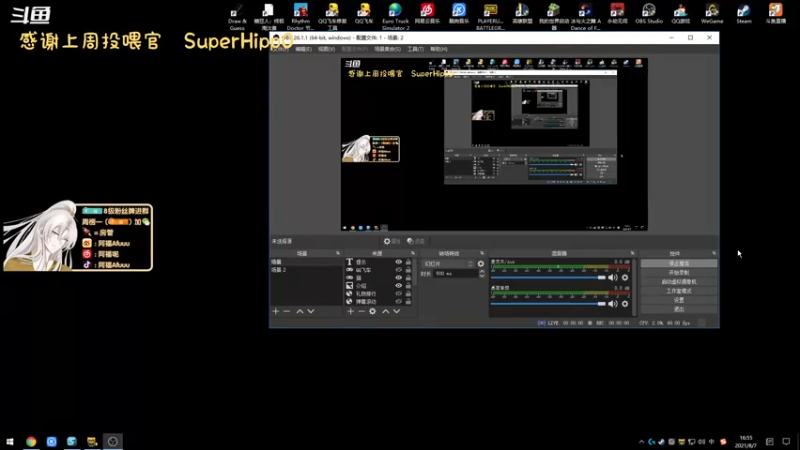
Task: Open Rhythm Doctor desktop icon
Action: tap(301, 16)
